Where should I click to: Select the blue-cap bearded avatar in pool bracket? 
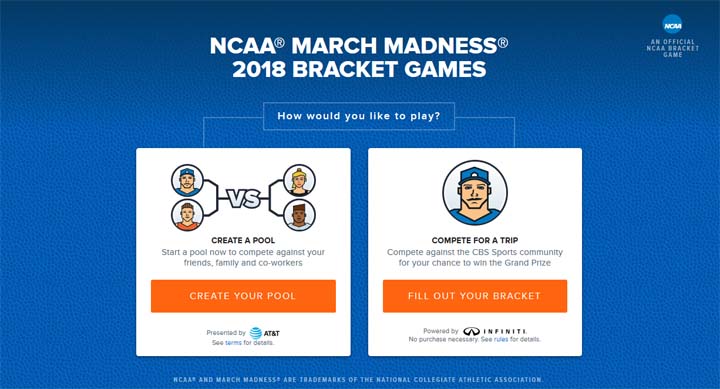[x=187, y=180]
